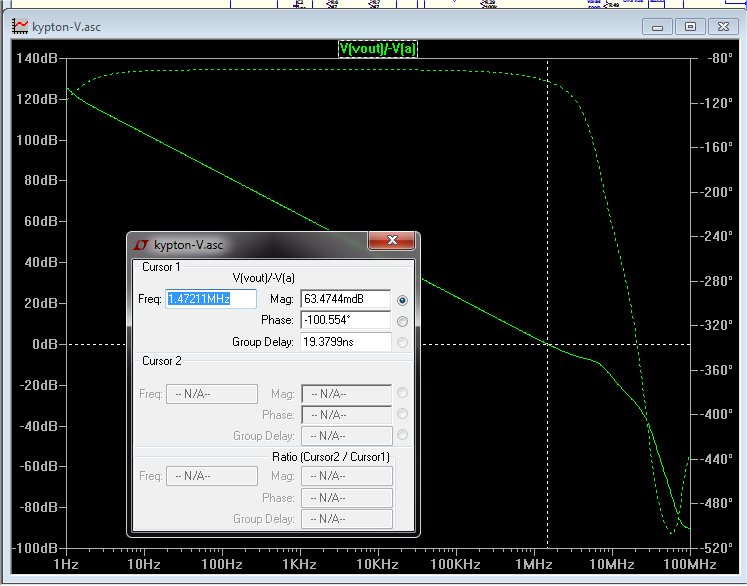Click the 10KHz frequency axis label
747x586 pixels.
(x=377, y=565)
